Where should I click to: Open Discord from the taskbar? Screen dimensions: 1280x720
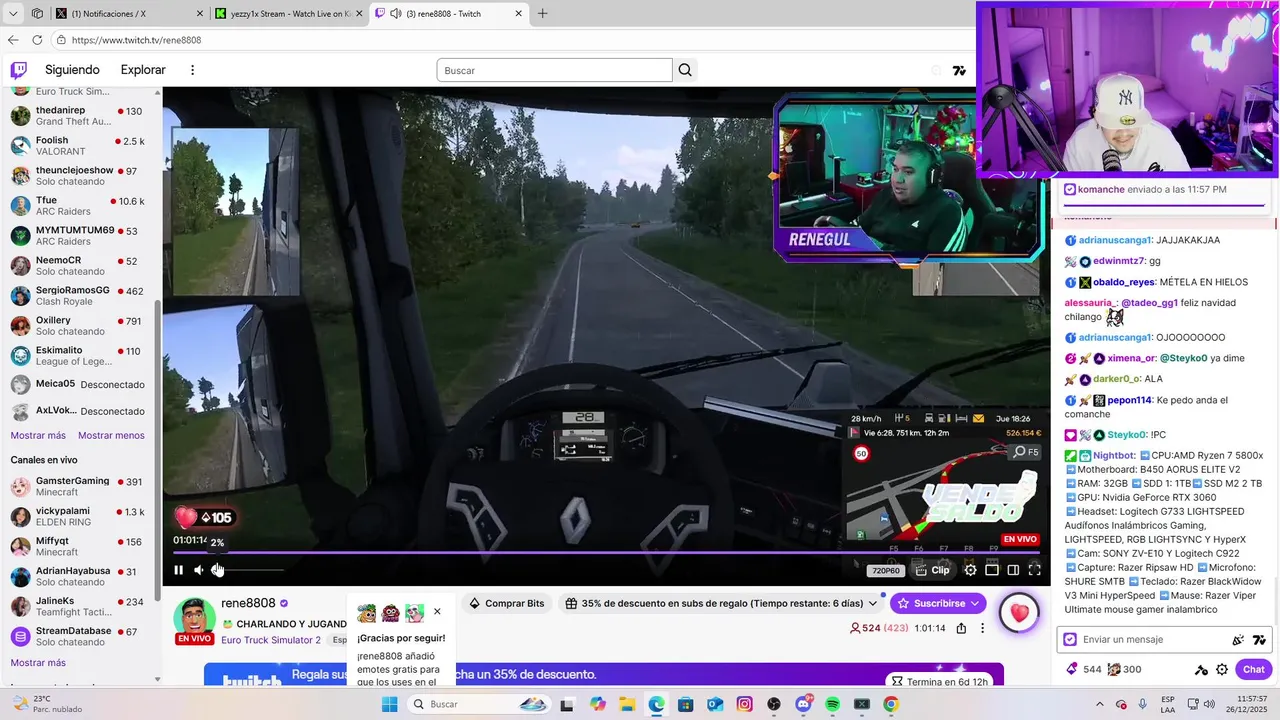click(x=803, y=704)
